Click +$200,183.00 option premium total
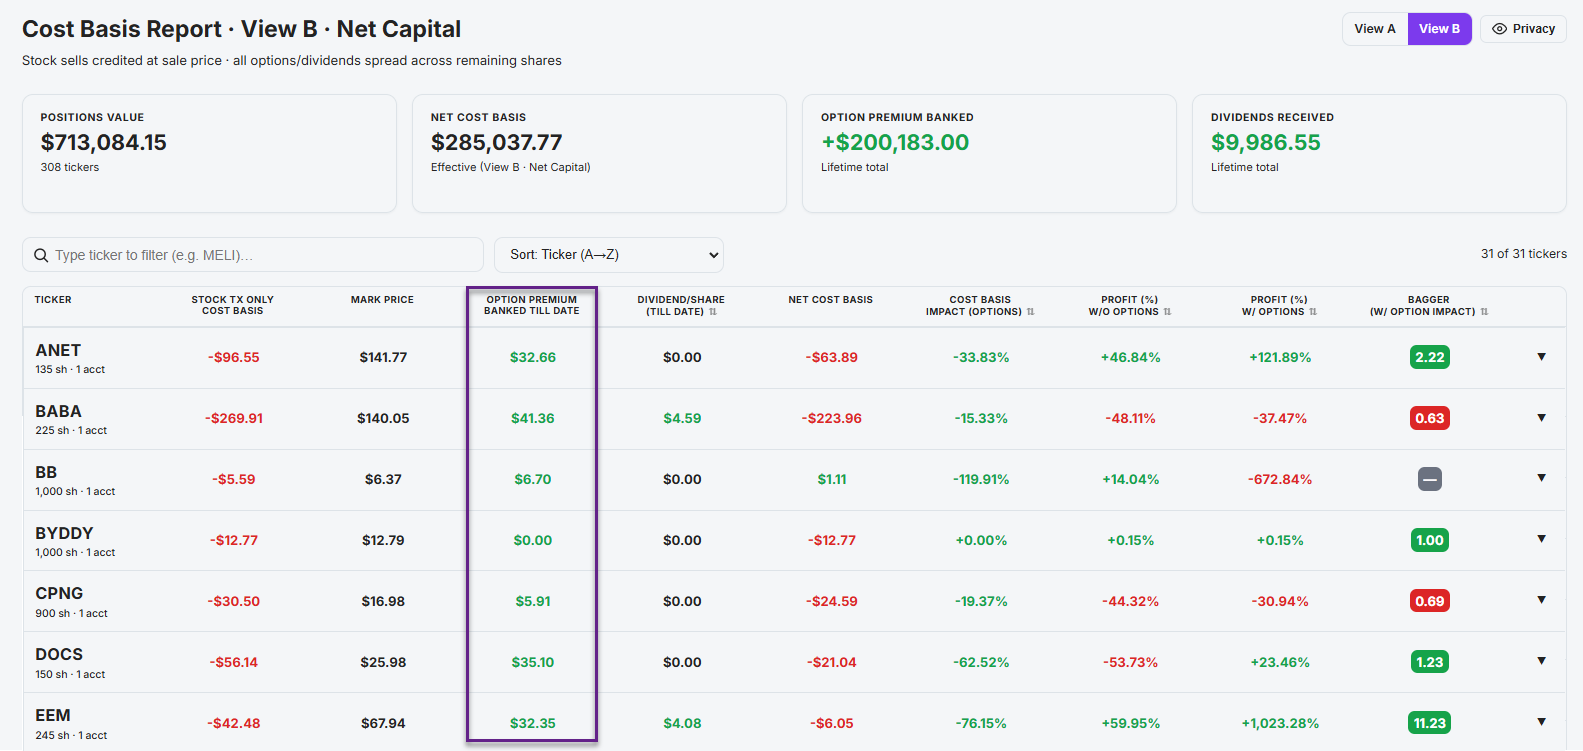This screenshot has height=751, width=1583. click(x=895, y=142)
